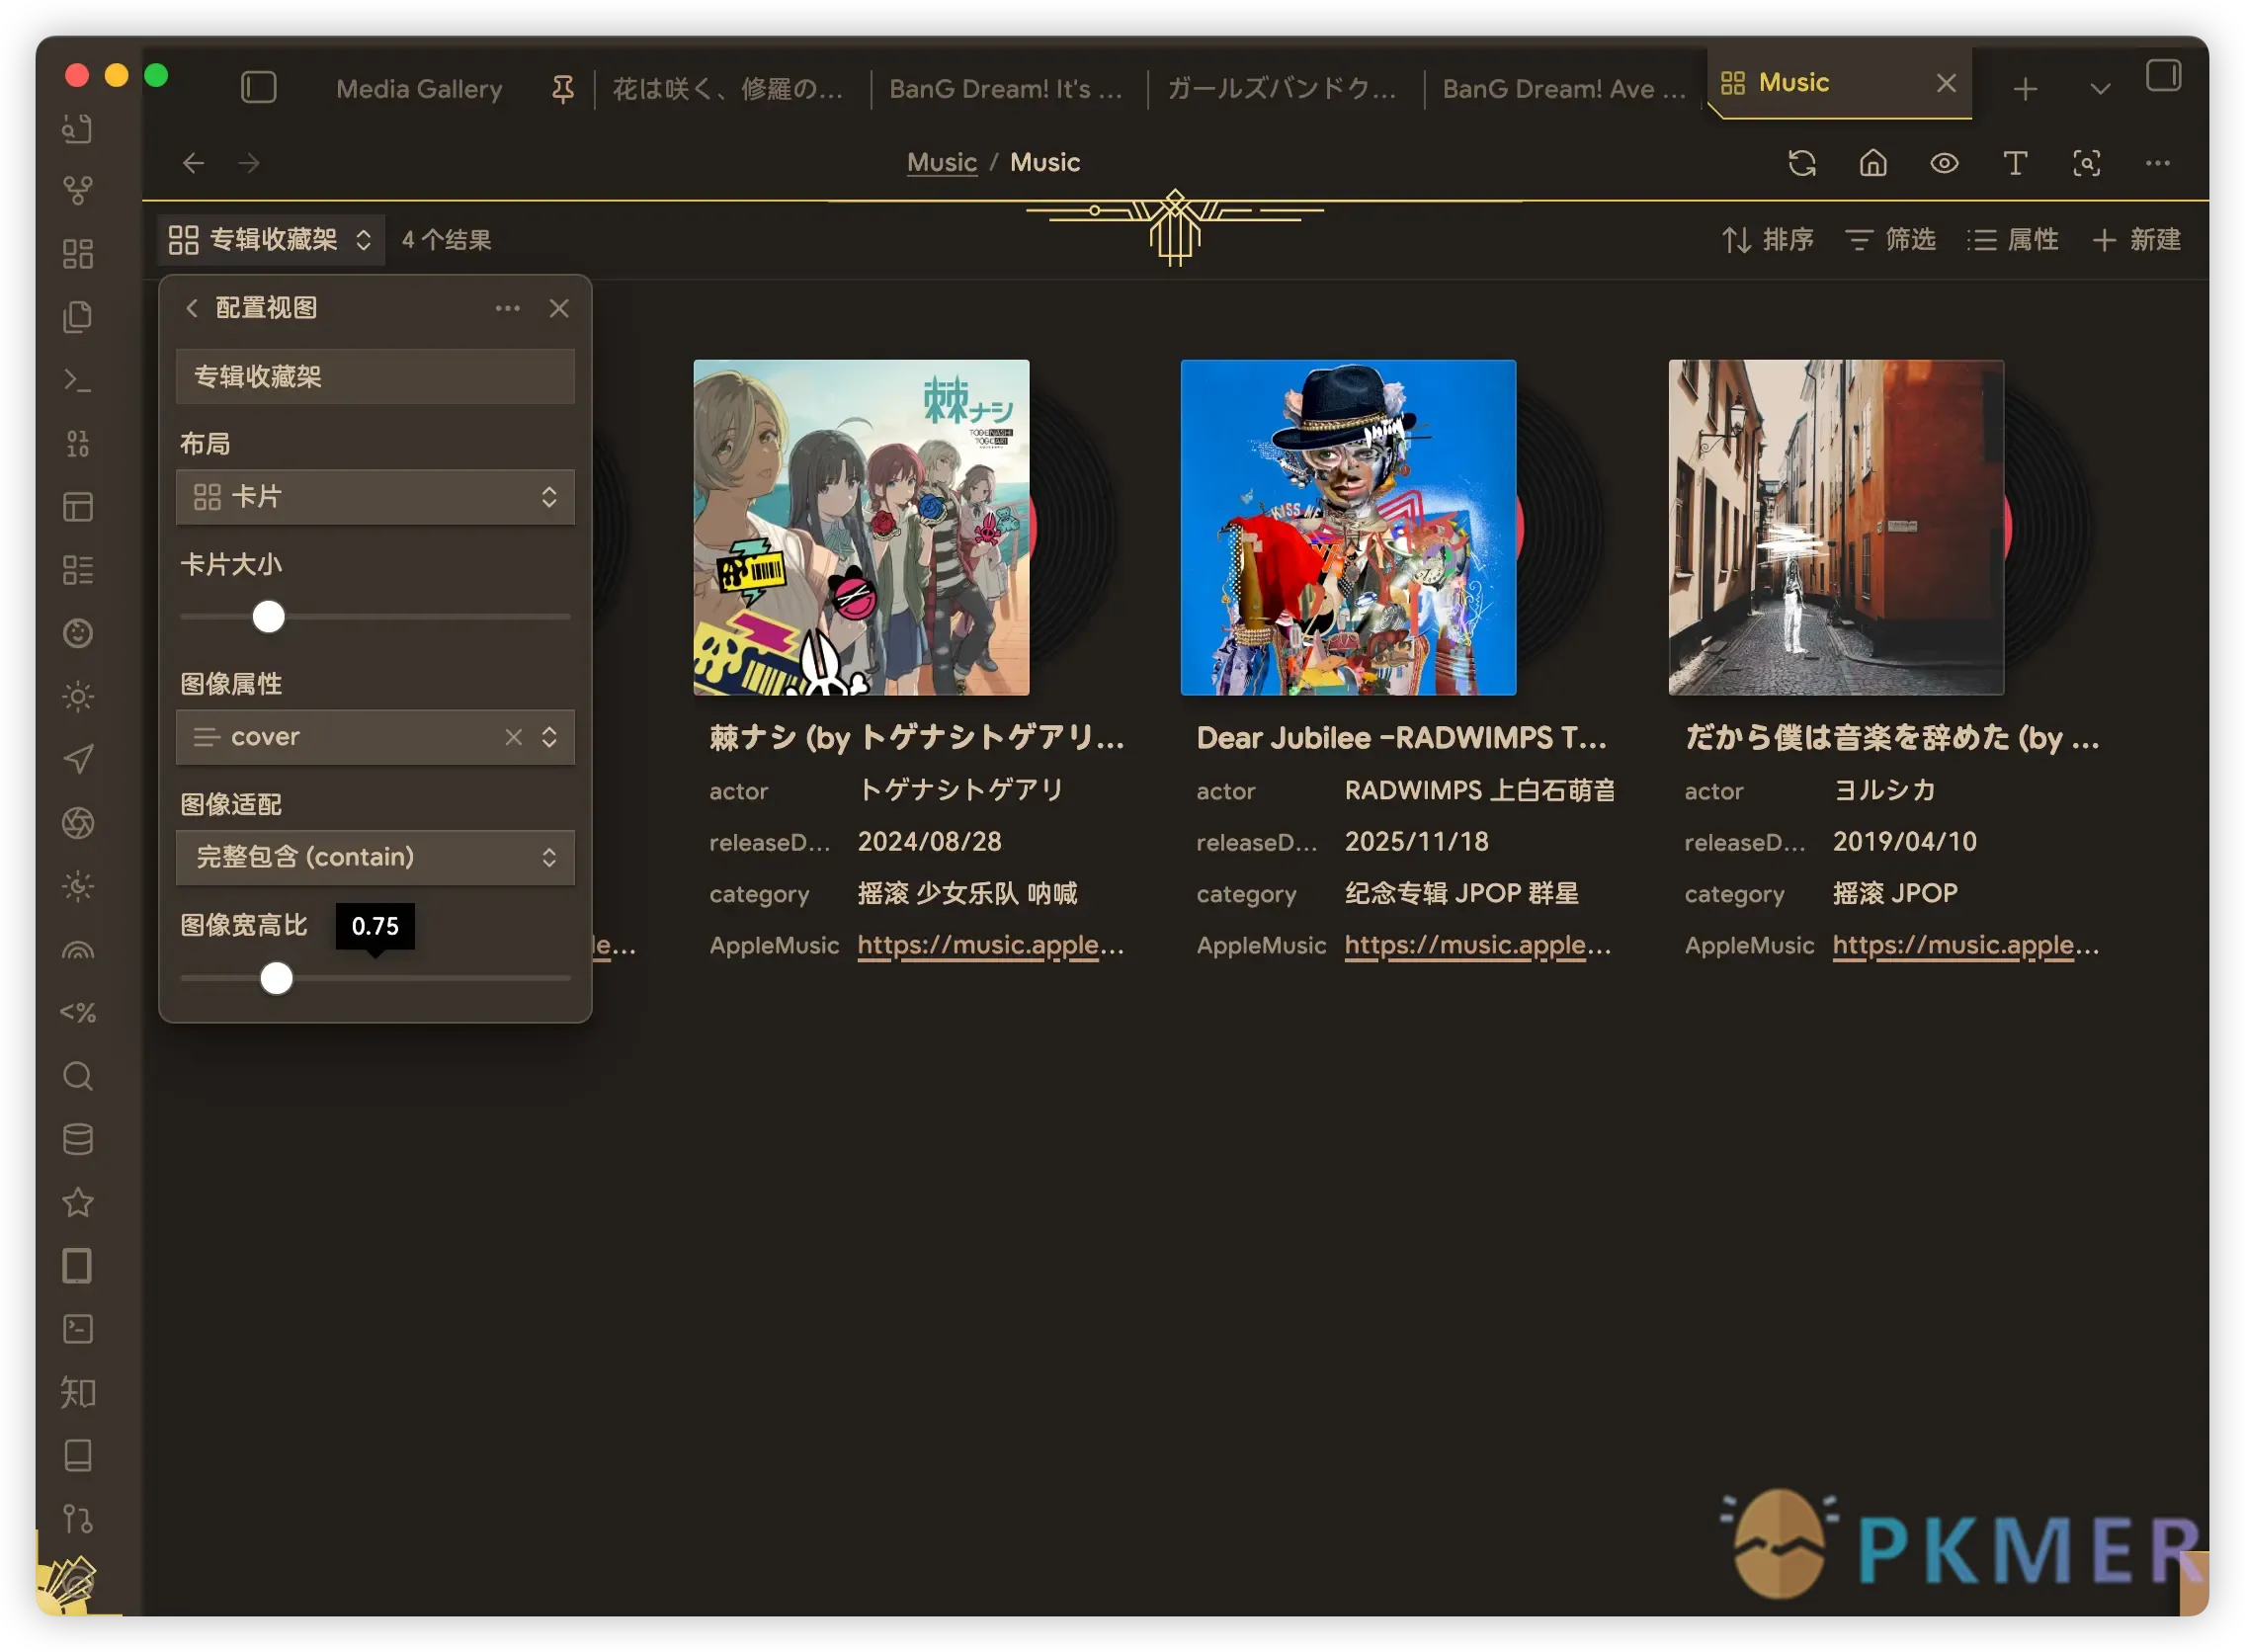The height and width of the screenshot is (1652, 2245).
Task: Click the text T icon in header
Action: pos(2014,163)
